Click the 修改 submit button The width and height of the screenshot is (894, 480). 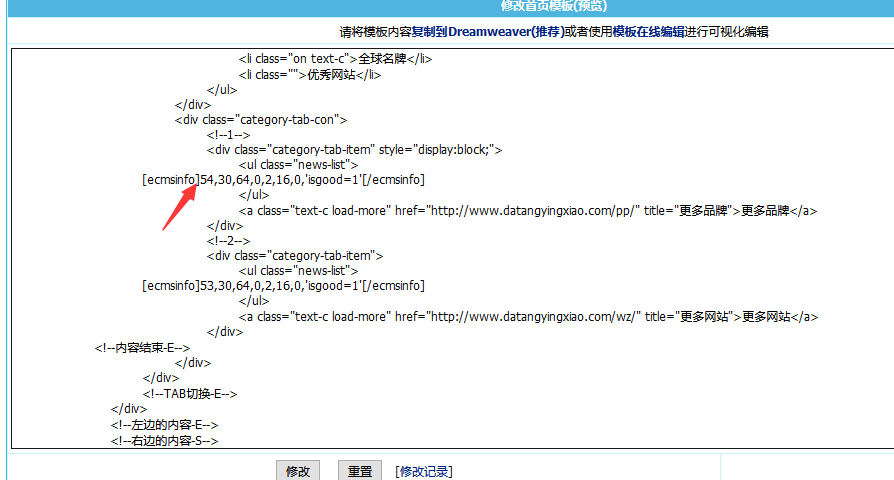pos(298,471)
